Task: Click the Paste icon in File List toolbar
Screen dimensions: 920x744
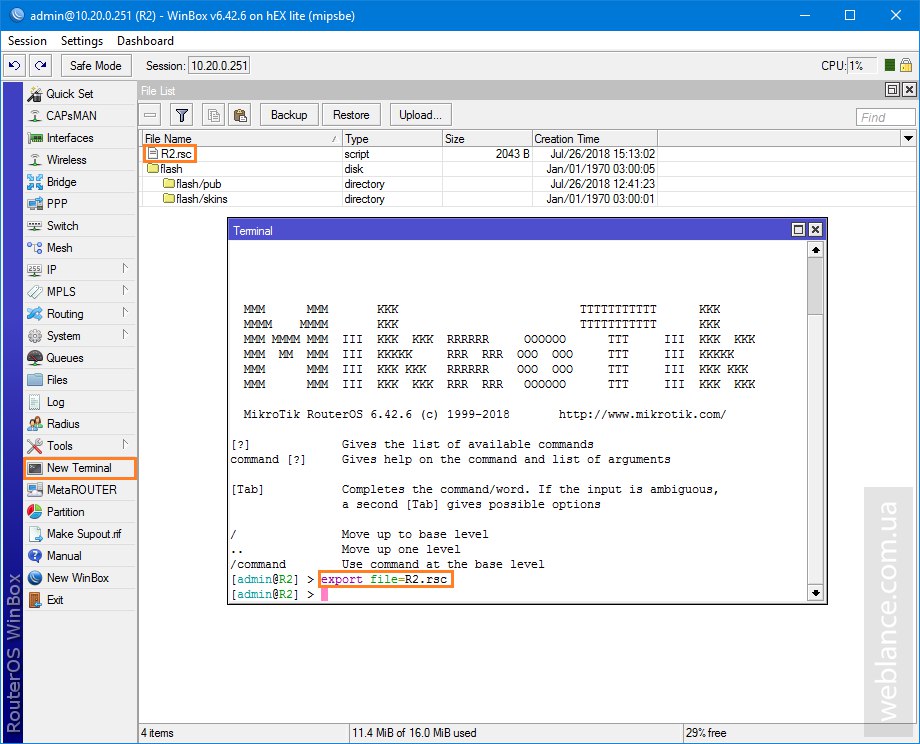Action: [240, 115]
